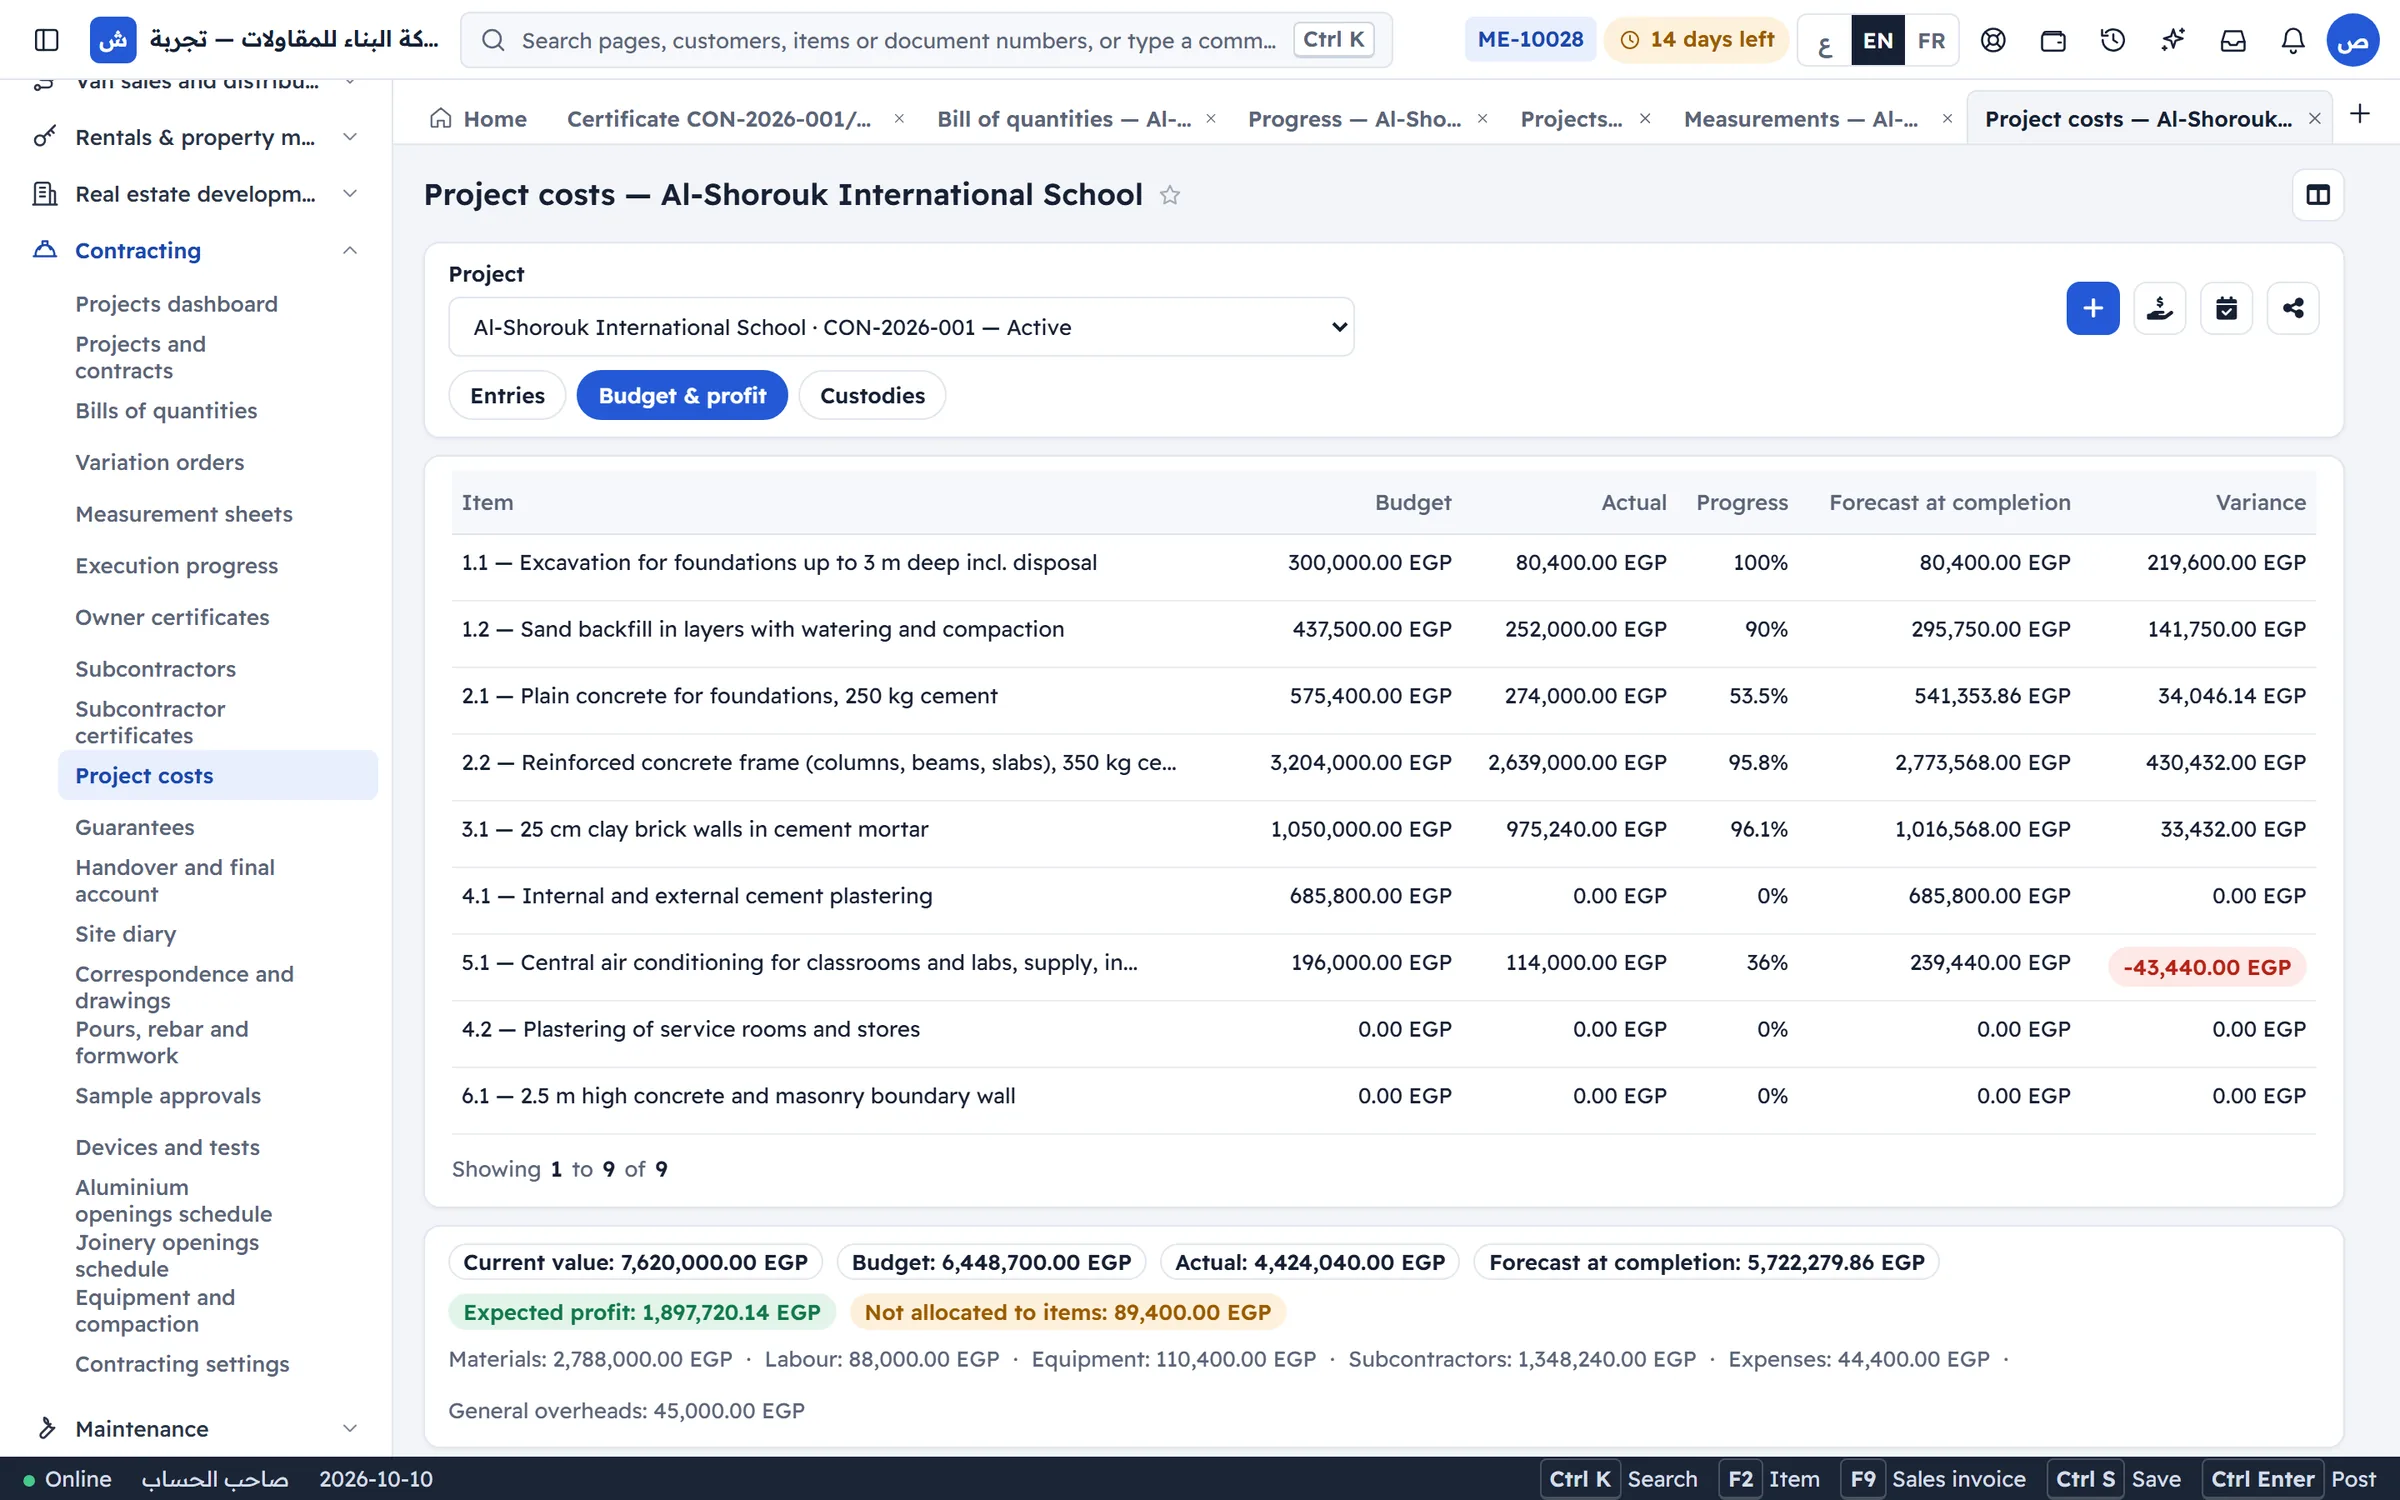Click the blue add entry plus button
2400x1500 pixels.
(2092, 308)
